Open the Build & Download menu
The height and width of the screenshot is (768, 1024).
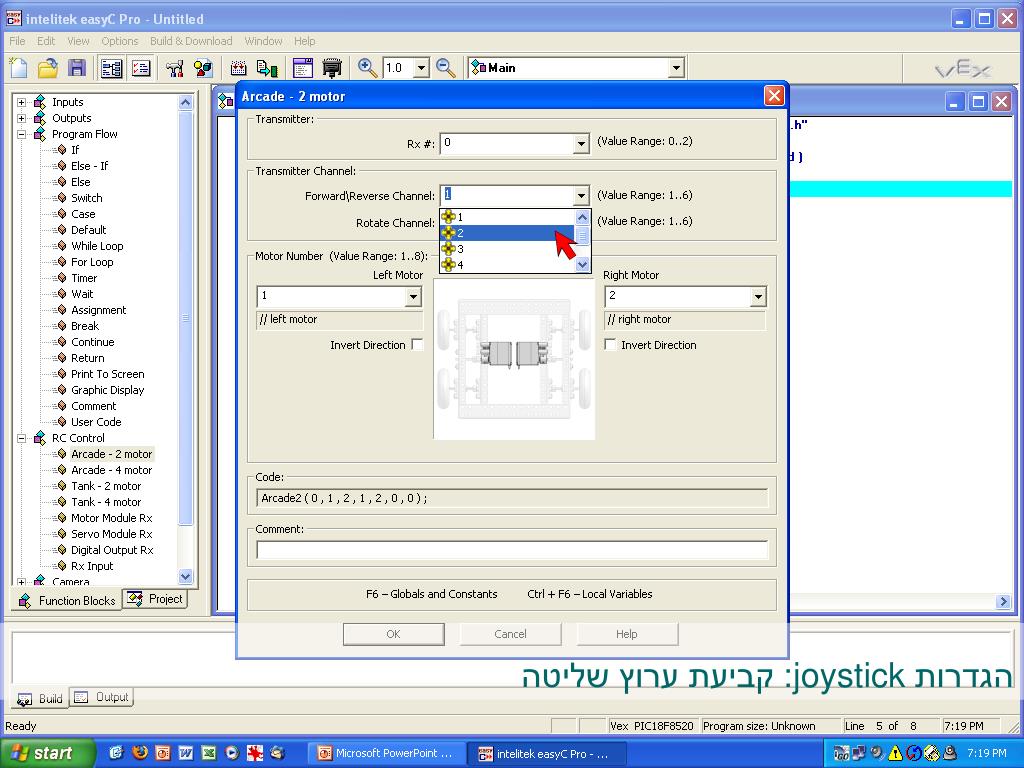coord(191,41)
